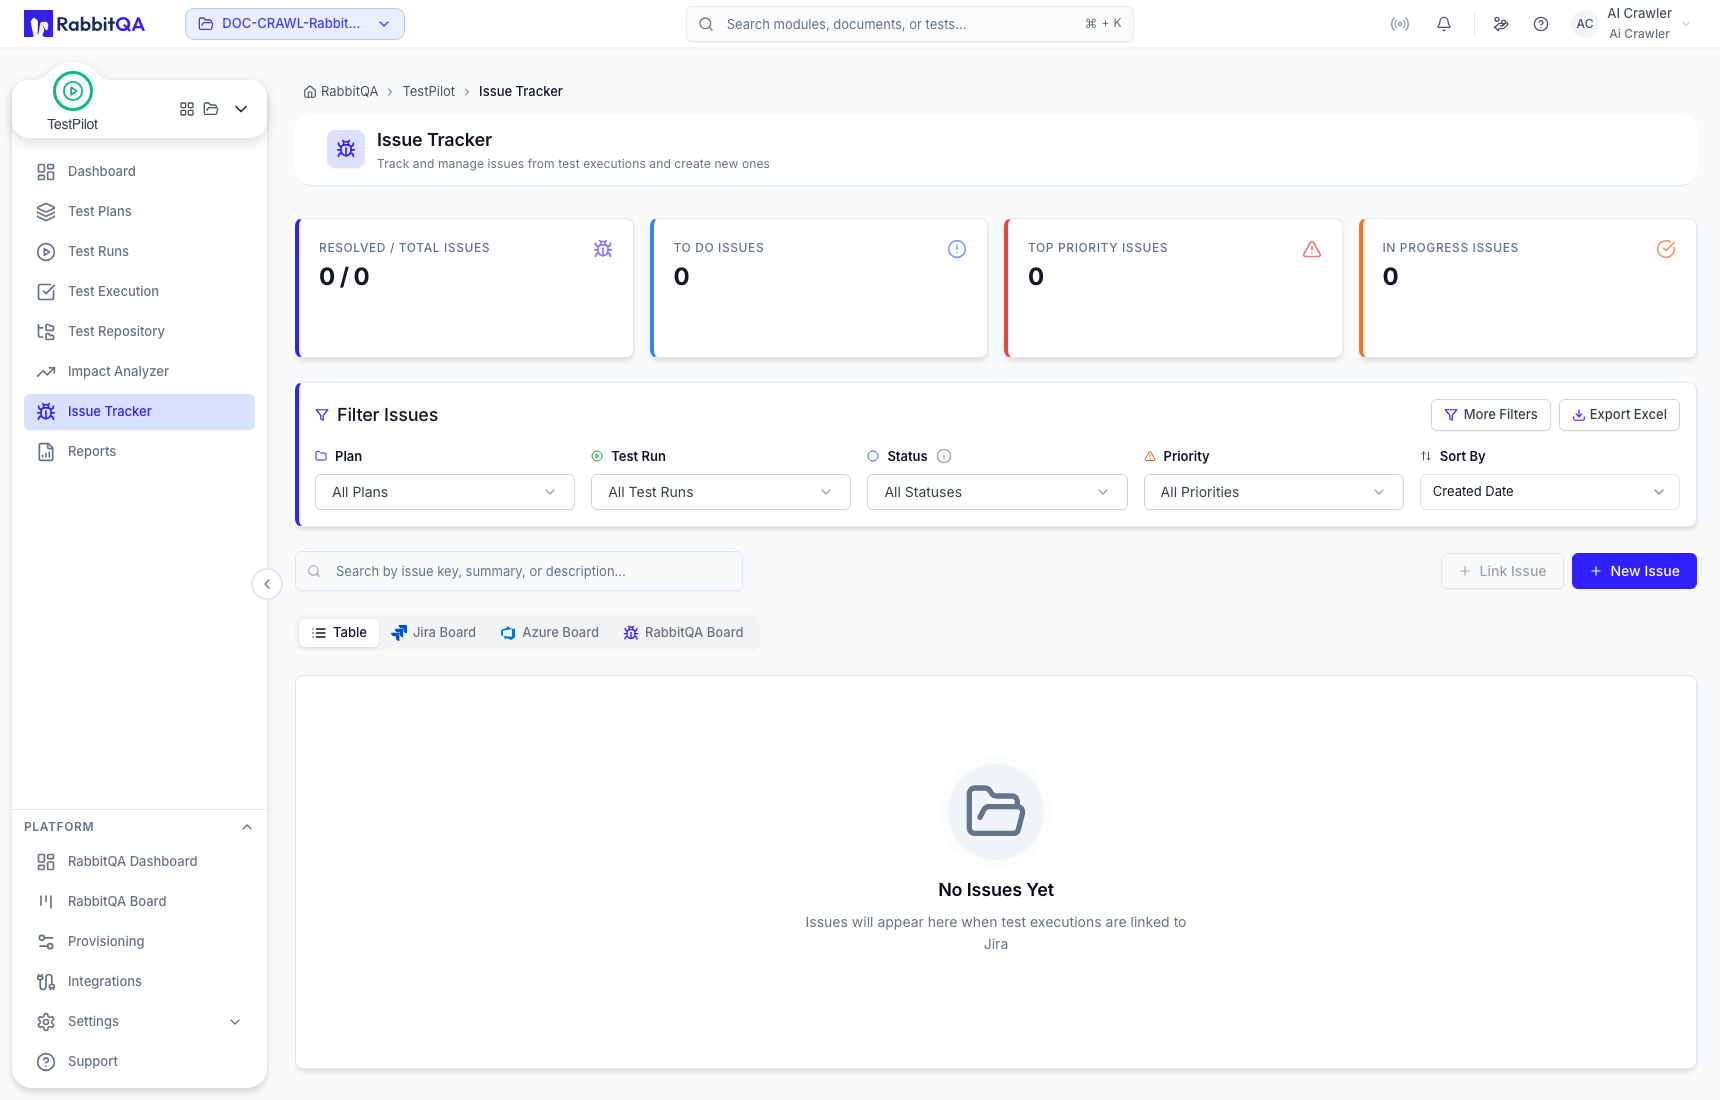This screenshot has height=1100, width=1720.
Task: Open RabbitQA Dashboard under Platform
Action: (139, 861)
